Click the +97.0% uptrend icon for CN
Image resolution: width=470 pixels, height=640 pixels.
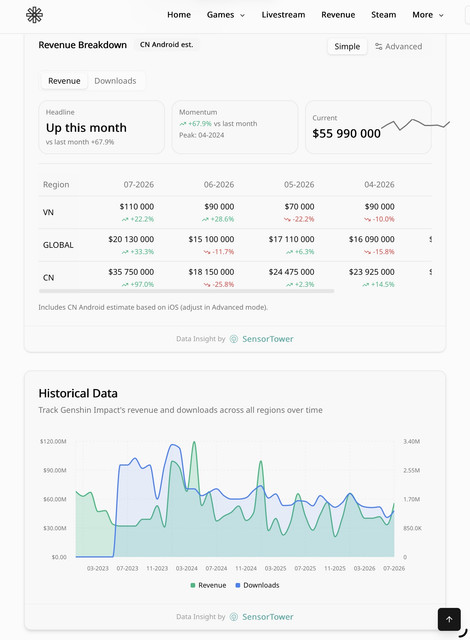point(125,284)
